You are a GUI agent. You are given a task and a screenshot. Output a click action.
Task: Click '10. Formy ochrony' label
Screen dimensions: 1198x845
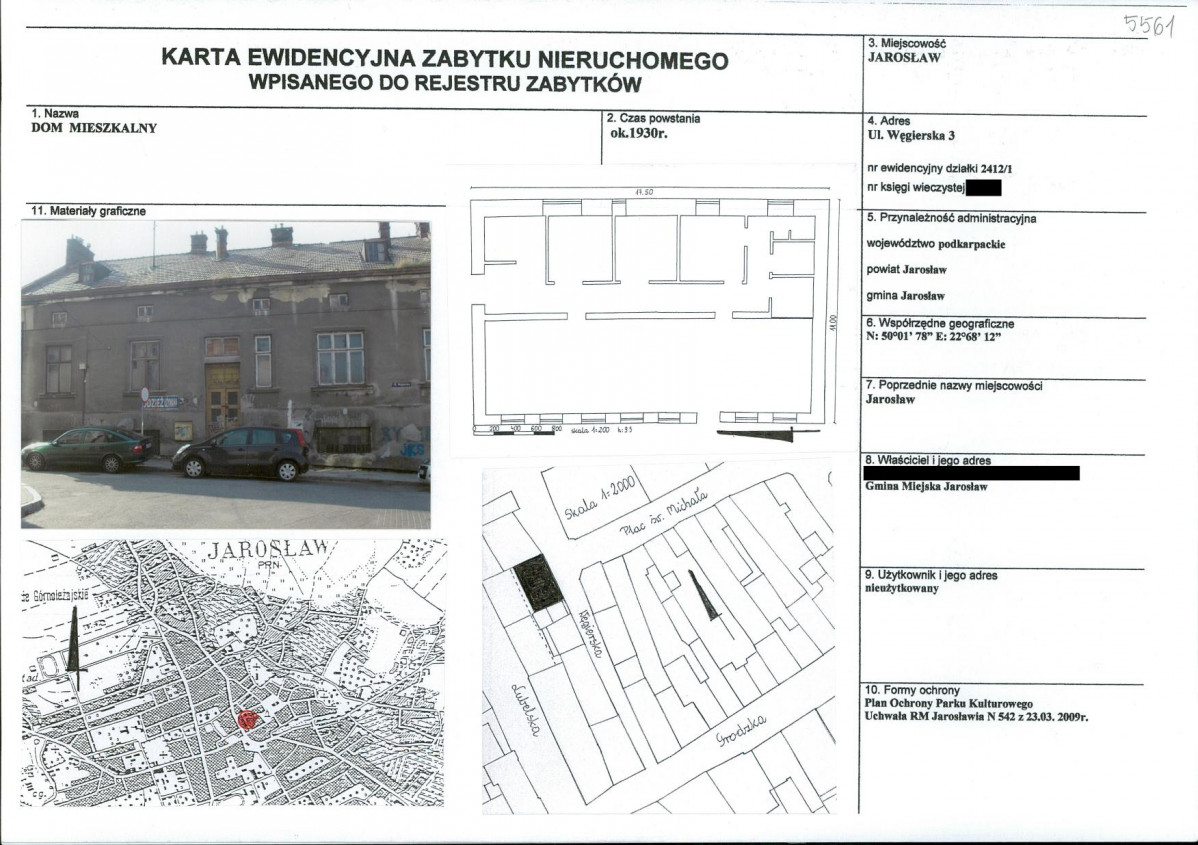[x=912, y=689]
